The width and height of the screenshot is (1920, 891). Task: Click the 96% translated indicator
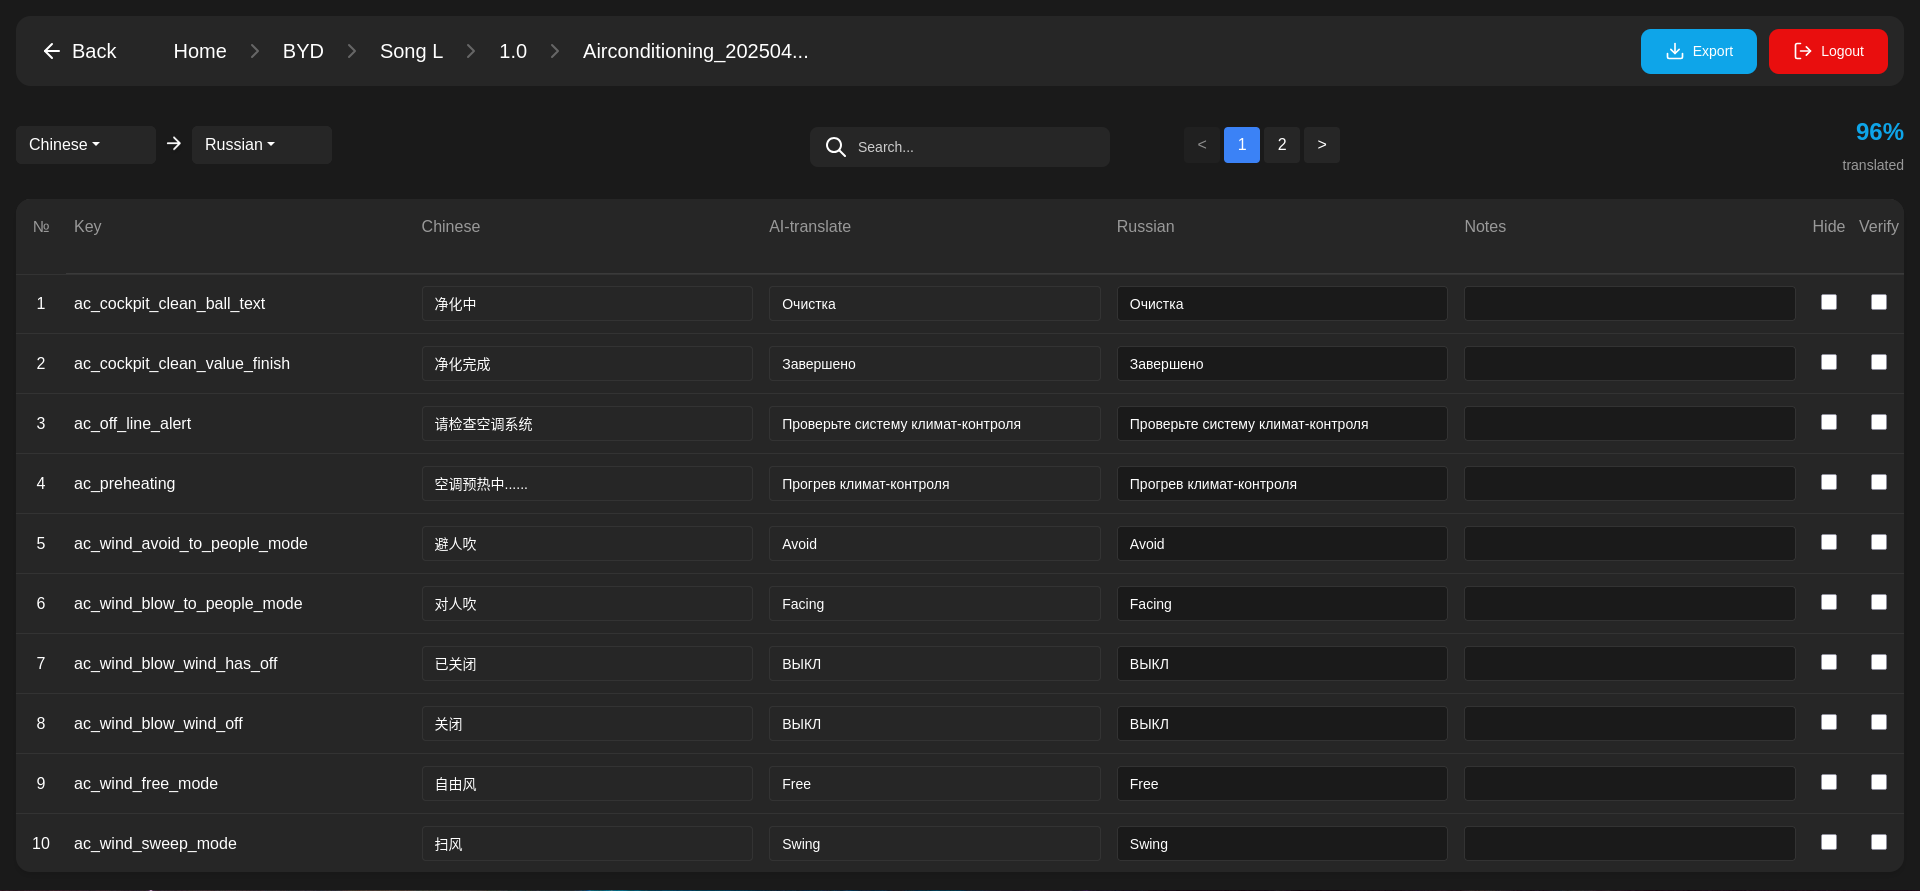1874,146
